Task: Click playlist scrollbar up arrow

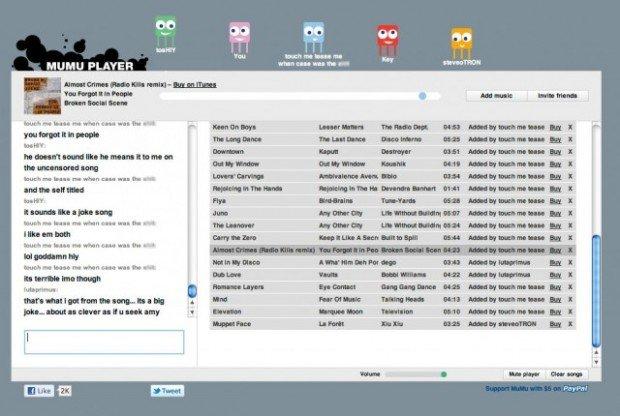Action: pos(596,352)
